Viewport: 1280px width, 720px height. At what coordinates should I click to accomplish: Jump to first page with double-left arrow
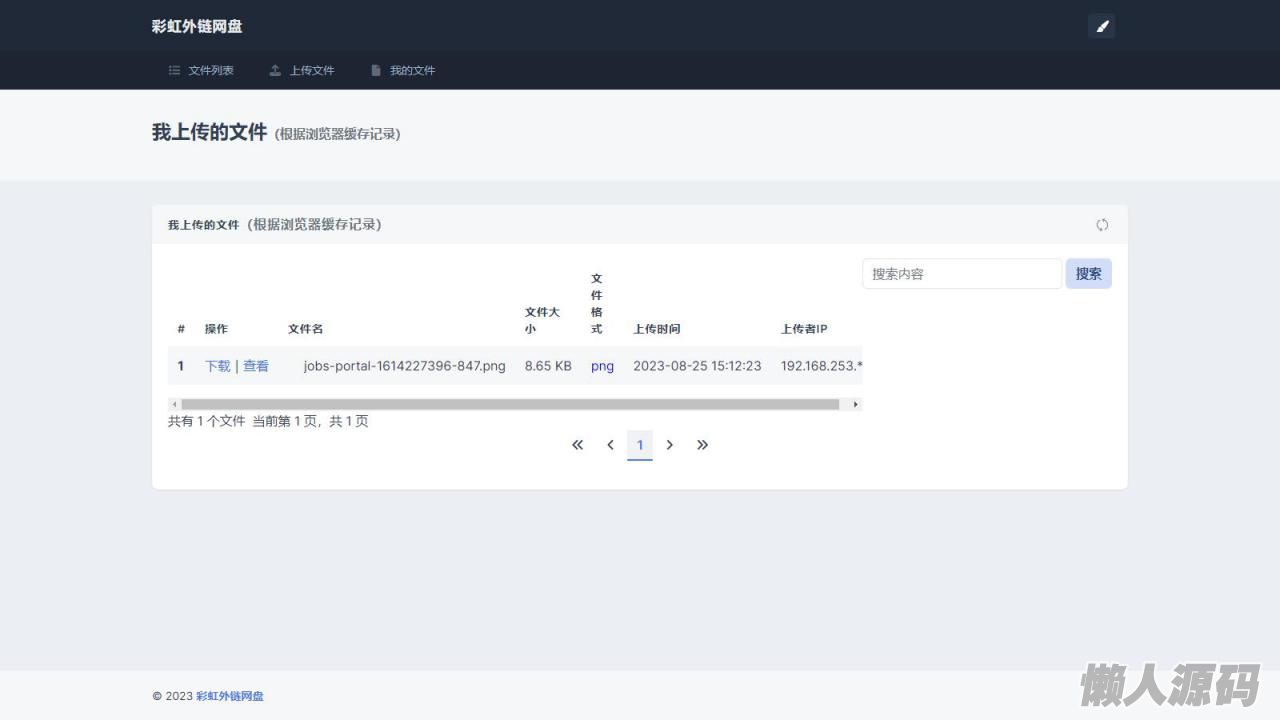click(577, 445)
